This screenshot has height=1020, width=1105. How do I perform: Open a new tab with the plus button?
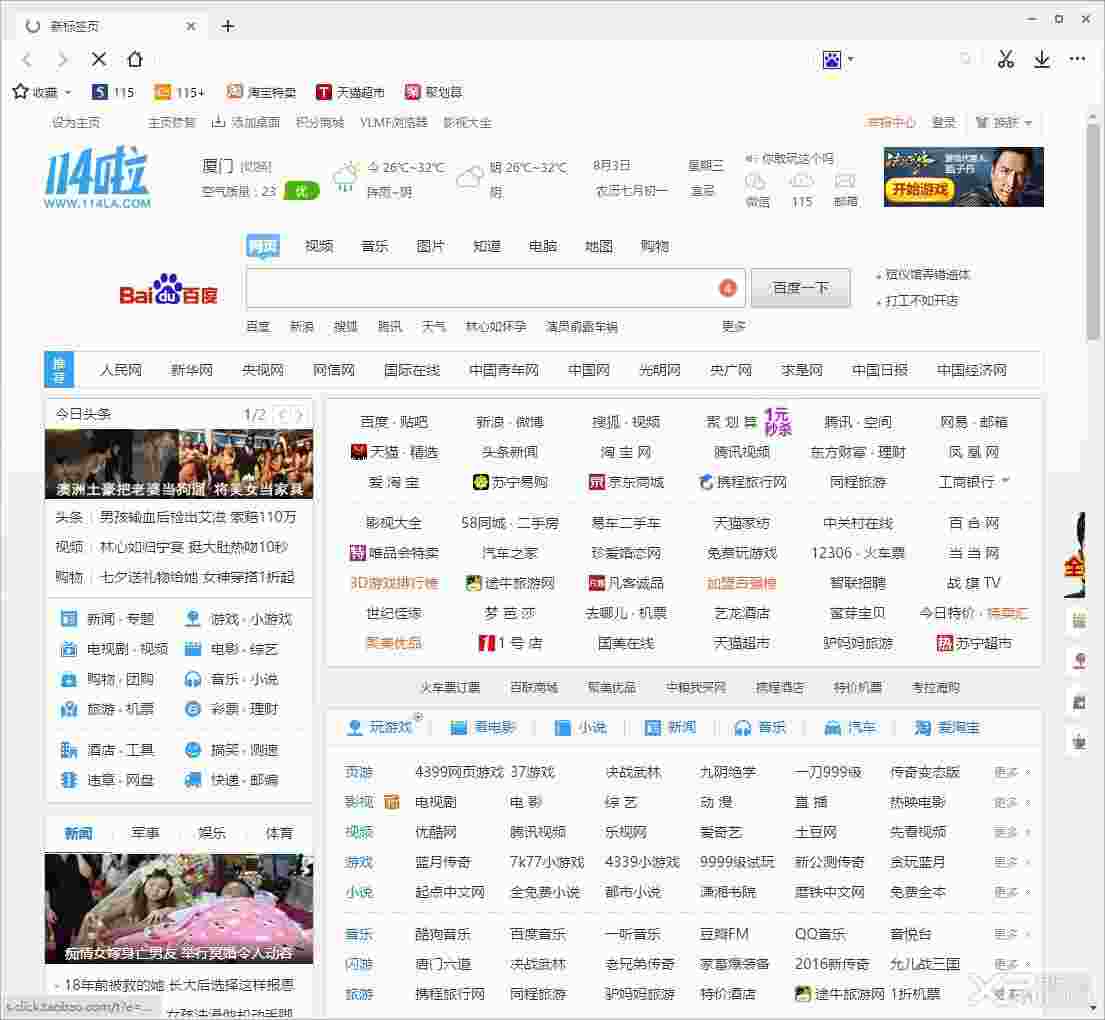coord(228,26)
